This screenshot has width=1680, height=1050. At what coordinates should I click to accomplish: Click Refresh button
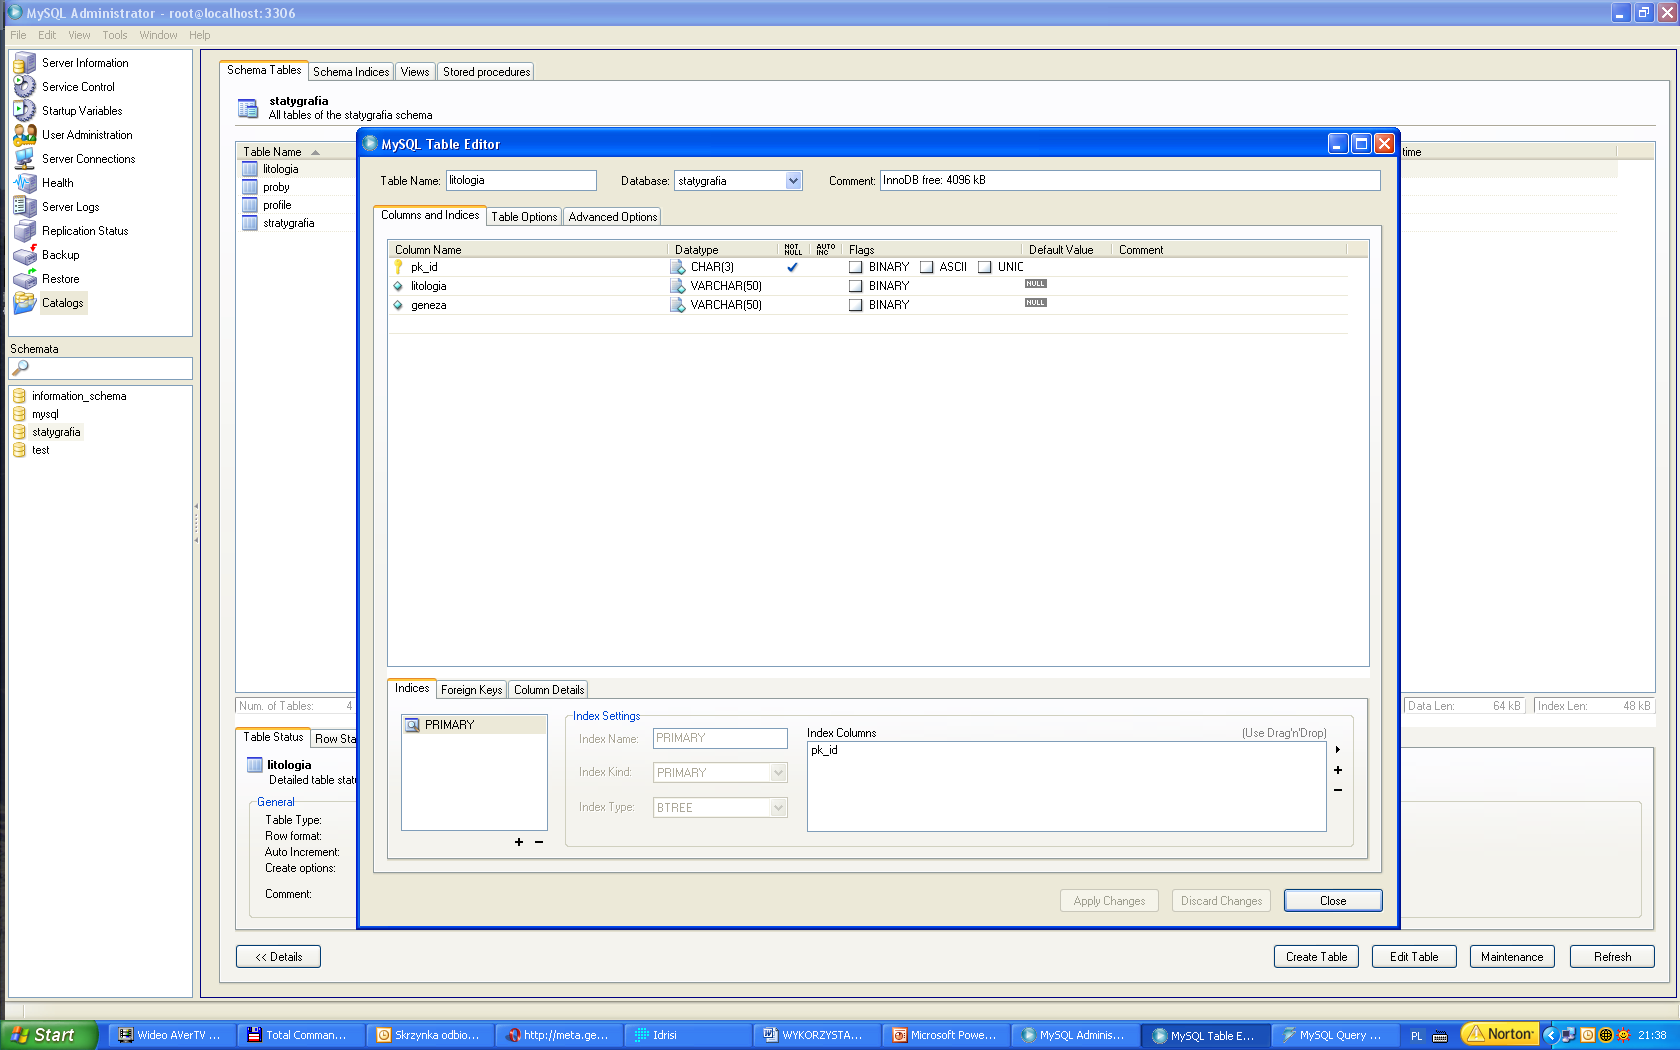1612,957
